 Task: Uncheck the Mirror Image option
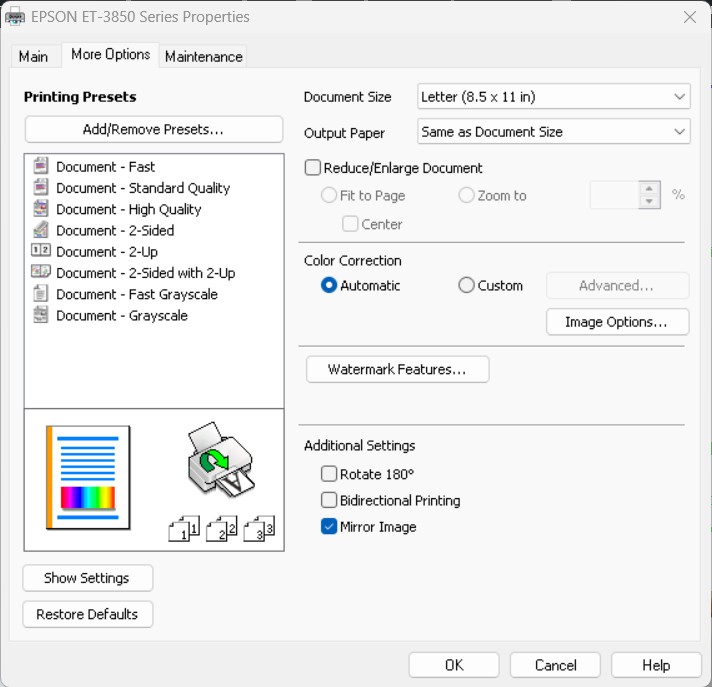click(x=329, y=527)
